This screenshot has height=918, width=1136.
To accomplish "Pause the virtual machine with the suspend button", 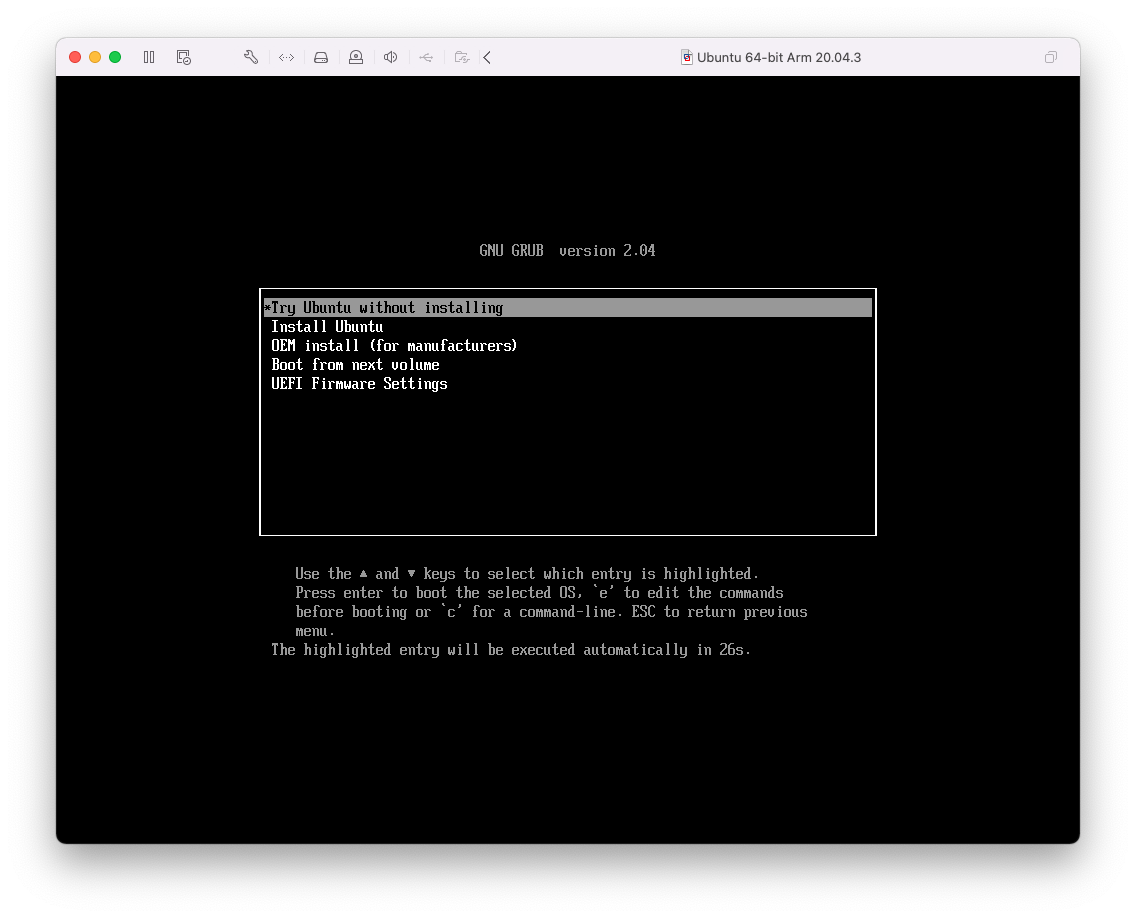I will coord(149,57).
